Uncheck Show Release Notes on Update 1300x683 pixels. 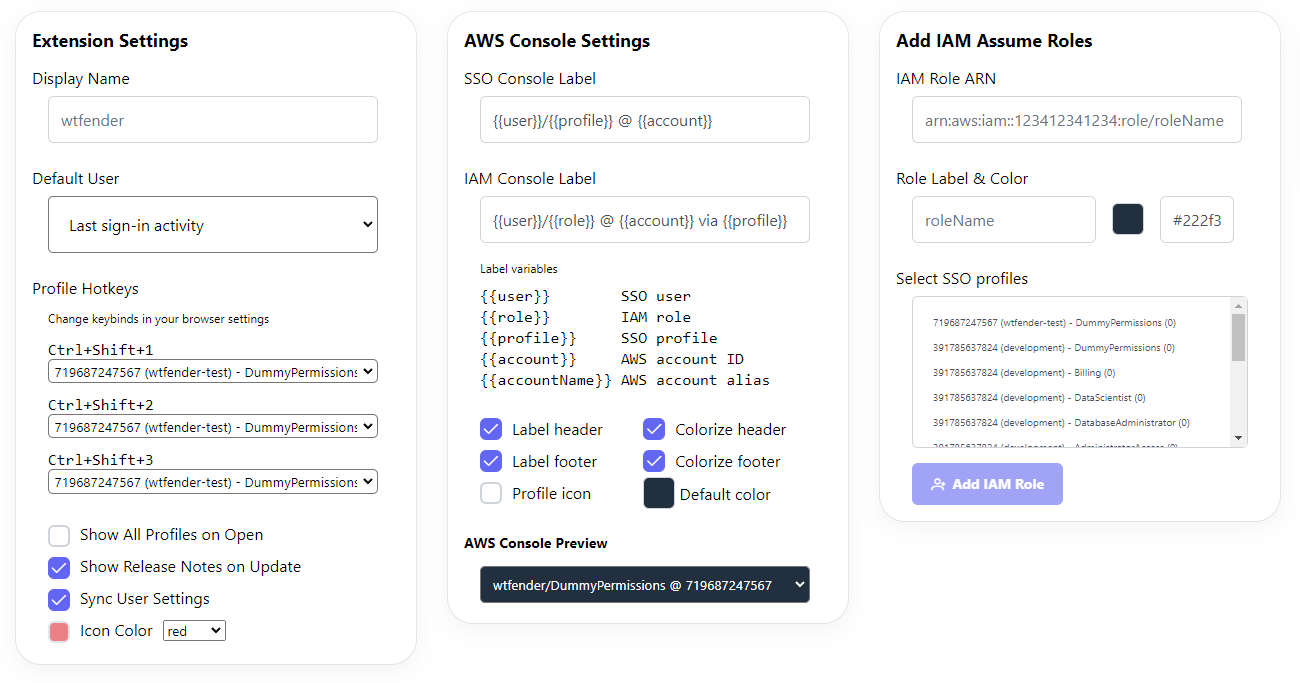(59, 567)
